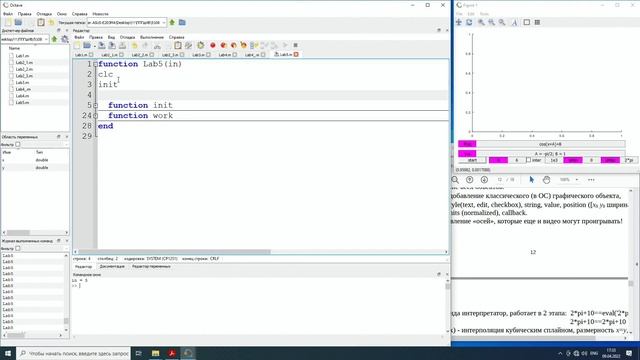Open the PDF viewer zoom percentage dropdown
This screenshot has width=640, height=360.
point(577,180)
